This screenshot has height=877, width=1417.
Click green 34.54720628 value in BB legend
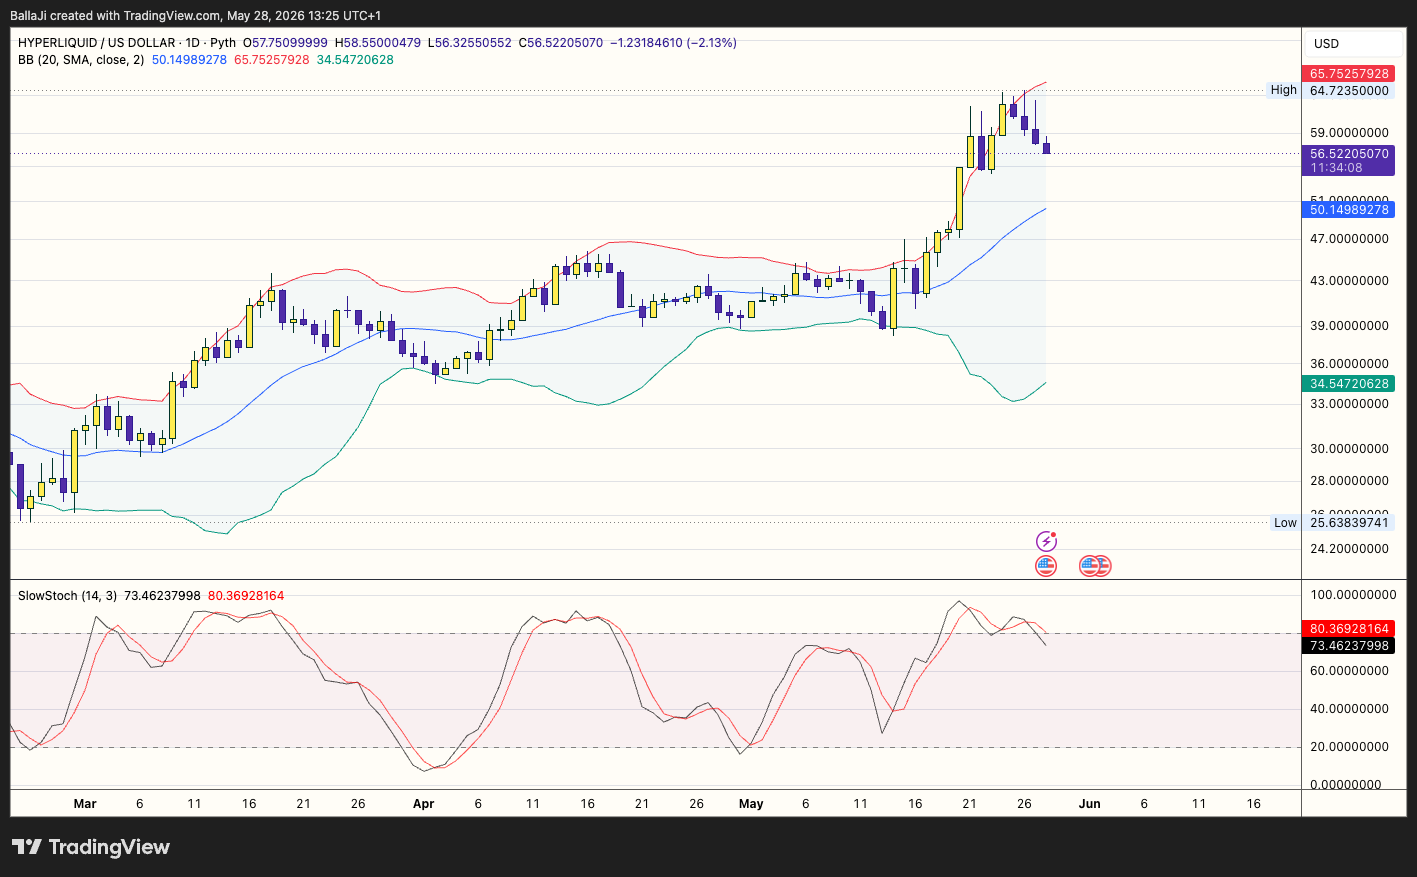355,60
